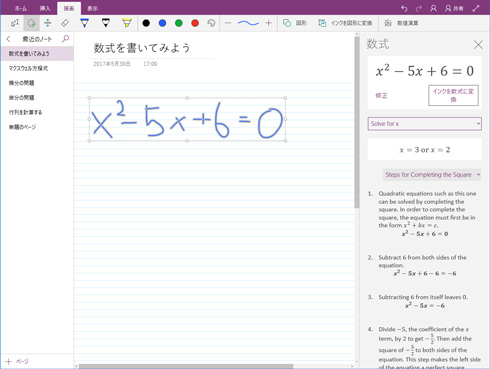Pick the blue pen

(85, 23)
